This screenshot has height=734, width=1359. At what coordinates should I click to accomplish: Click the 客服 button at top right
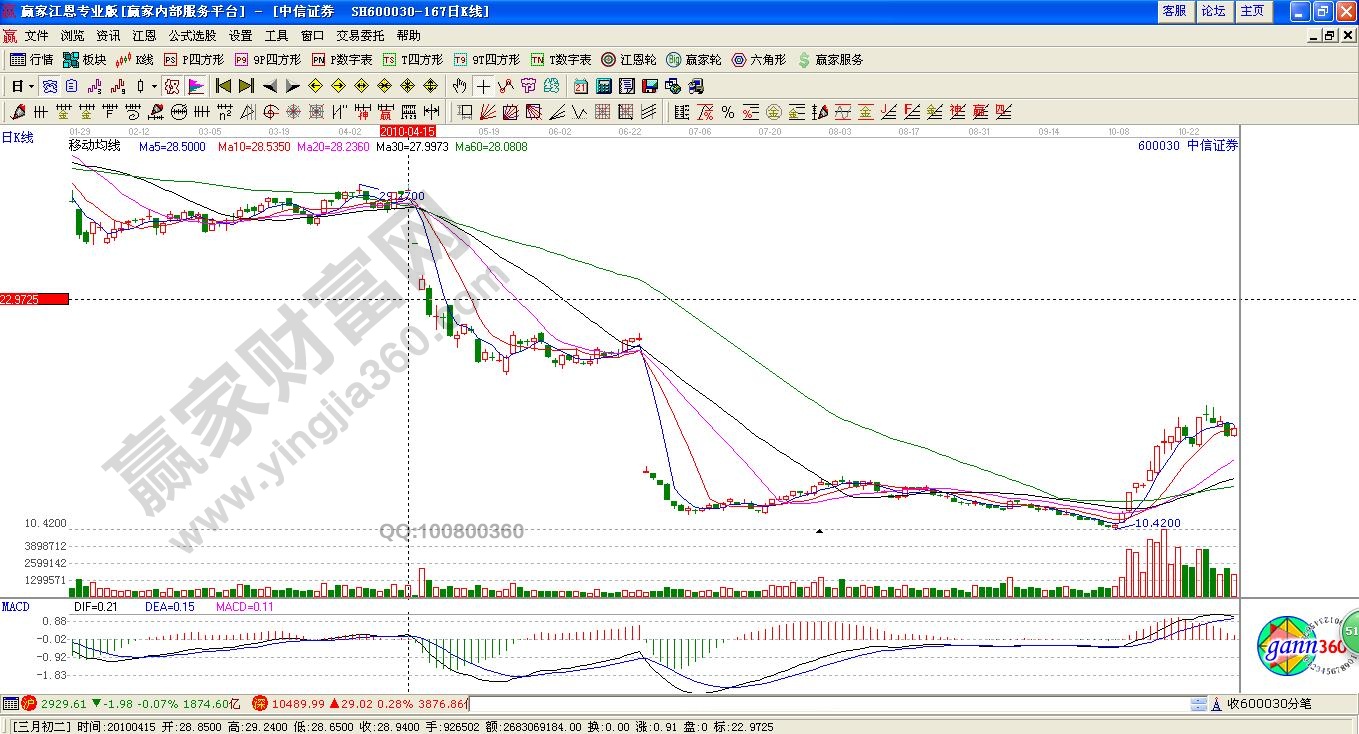pos(1174,11)
